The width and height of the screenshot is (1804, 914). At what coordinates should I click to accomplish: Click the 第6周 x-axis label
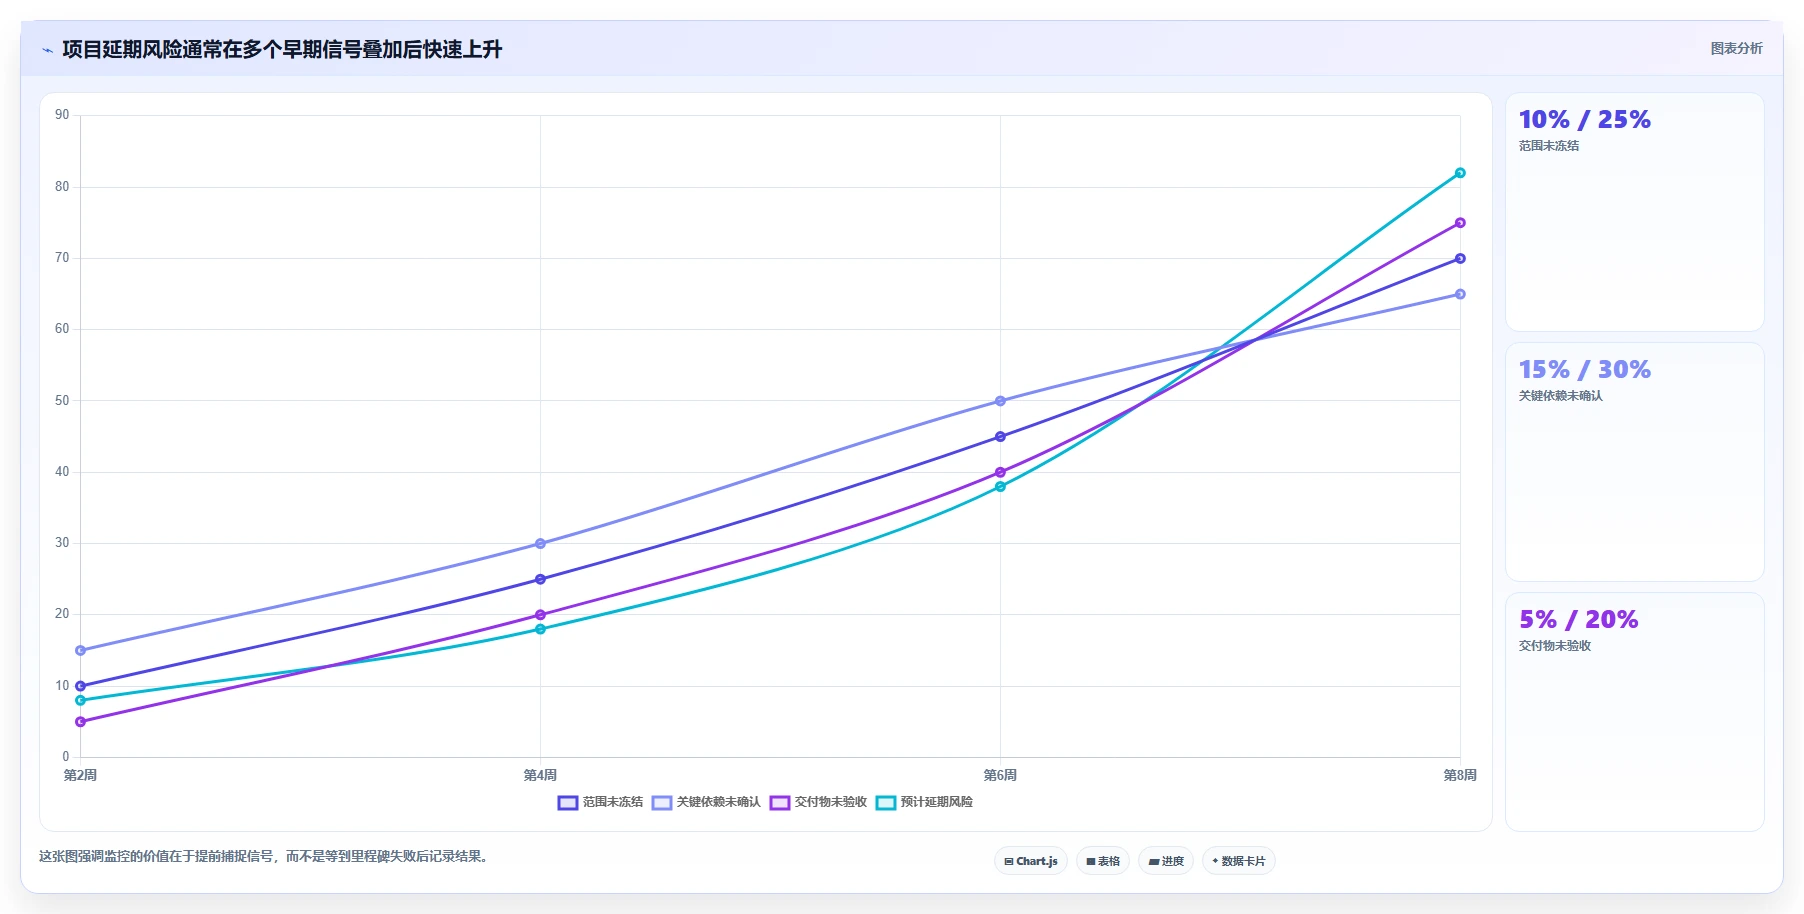[x=1000, y=775]
